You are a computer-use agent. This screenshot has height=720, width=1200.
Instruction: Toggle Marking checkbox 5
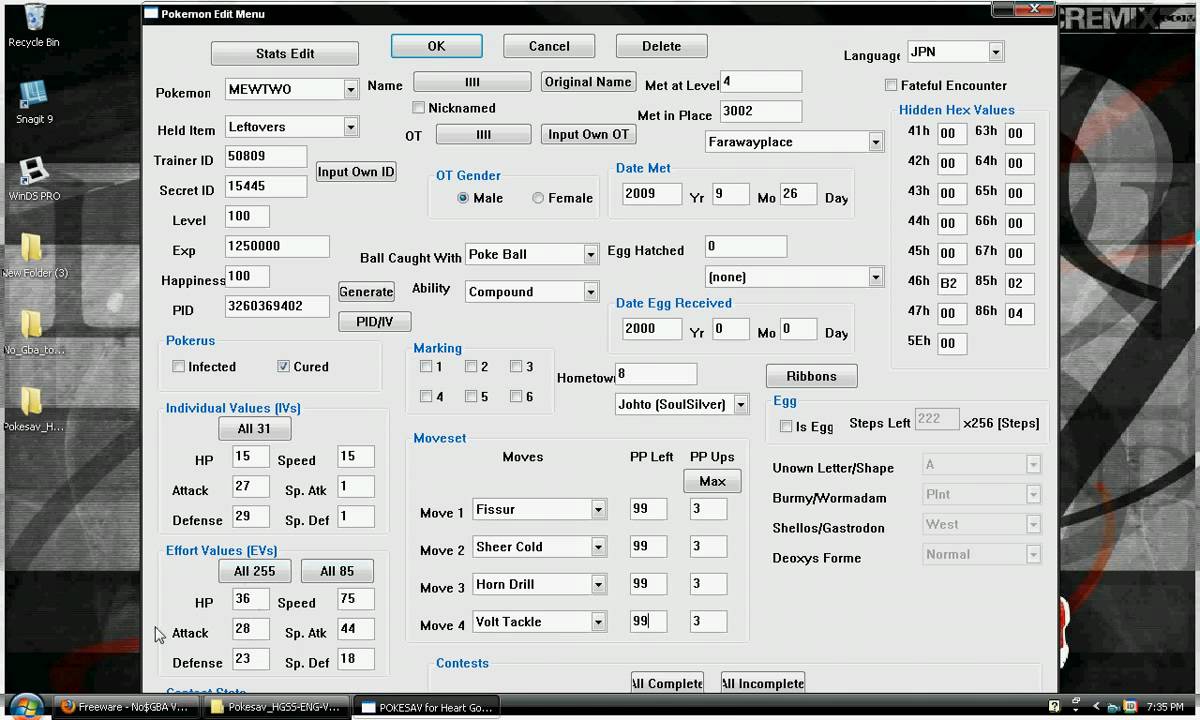pos(471,396)
